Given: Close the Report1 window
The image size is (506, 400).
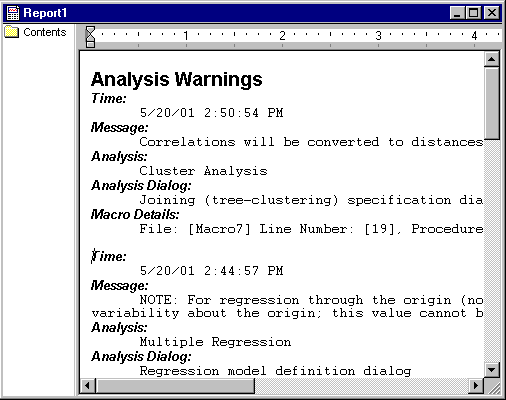Looking at the screenshot, I should click(x=492, y=13).
